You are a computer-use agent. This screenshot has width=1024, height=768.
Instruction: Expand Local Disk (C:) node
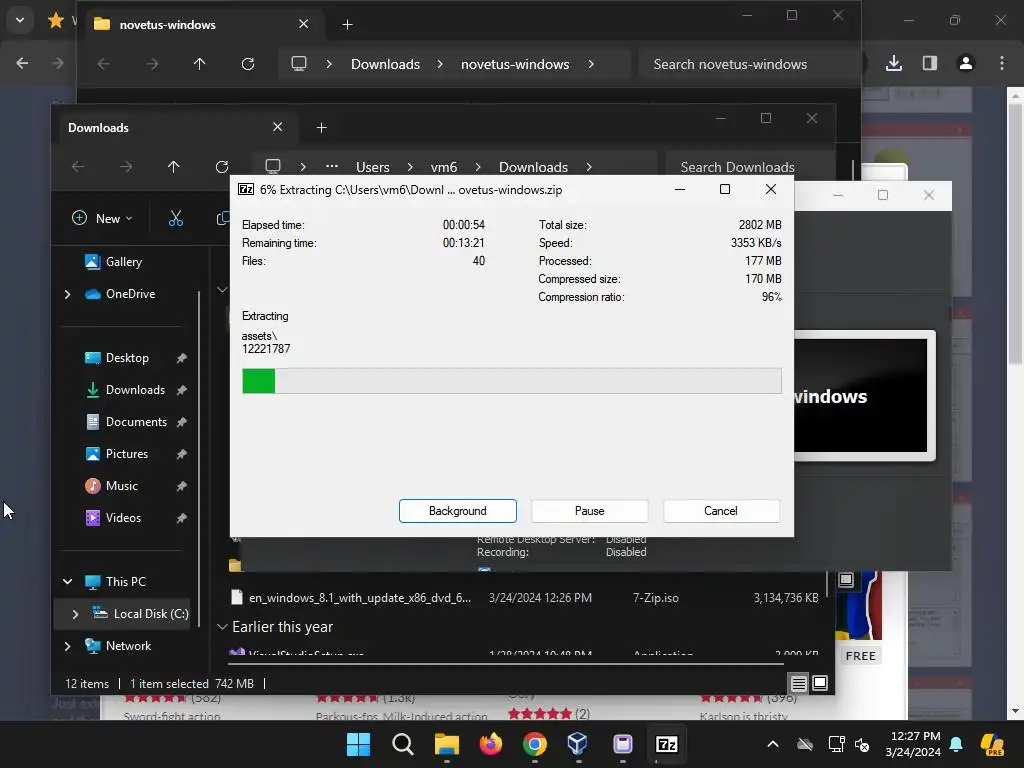75,614
